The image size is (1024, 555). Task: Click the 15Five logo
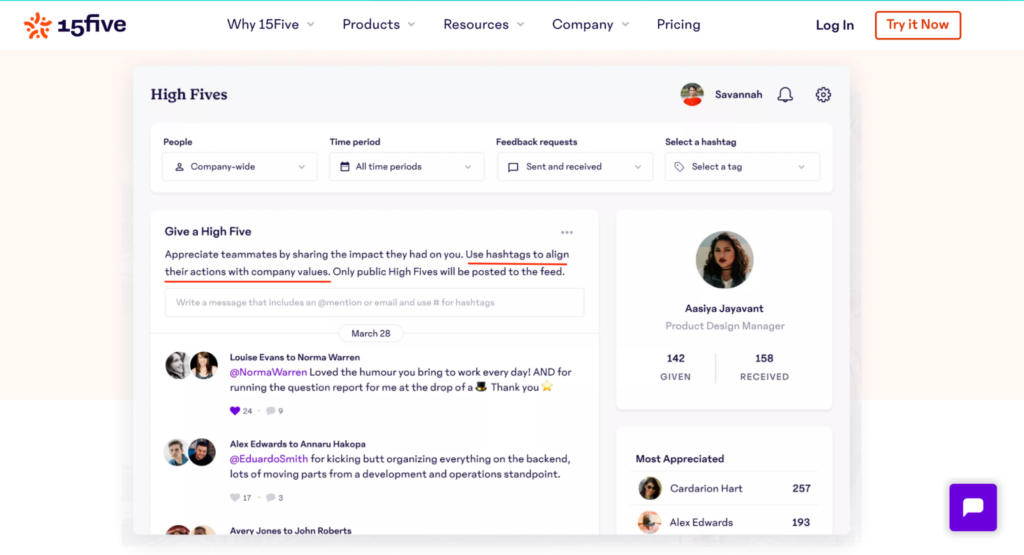pos(75,25)
